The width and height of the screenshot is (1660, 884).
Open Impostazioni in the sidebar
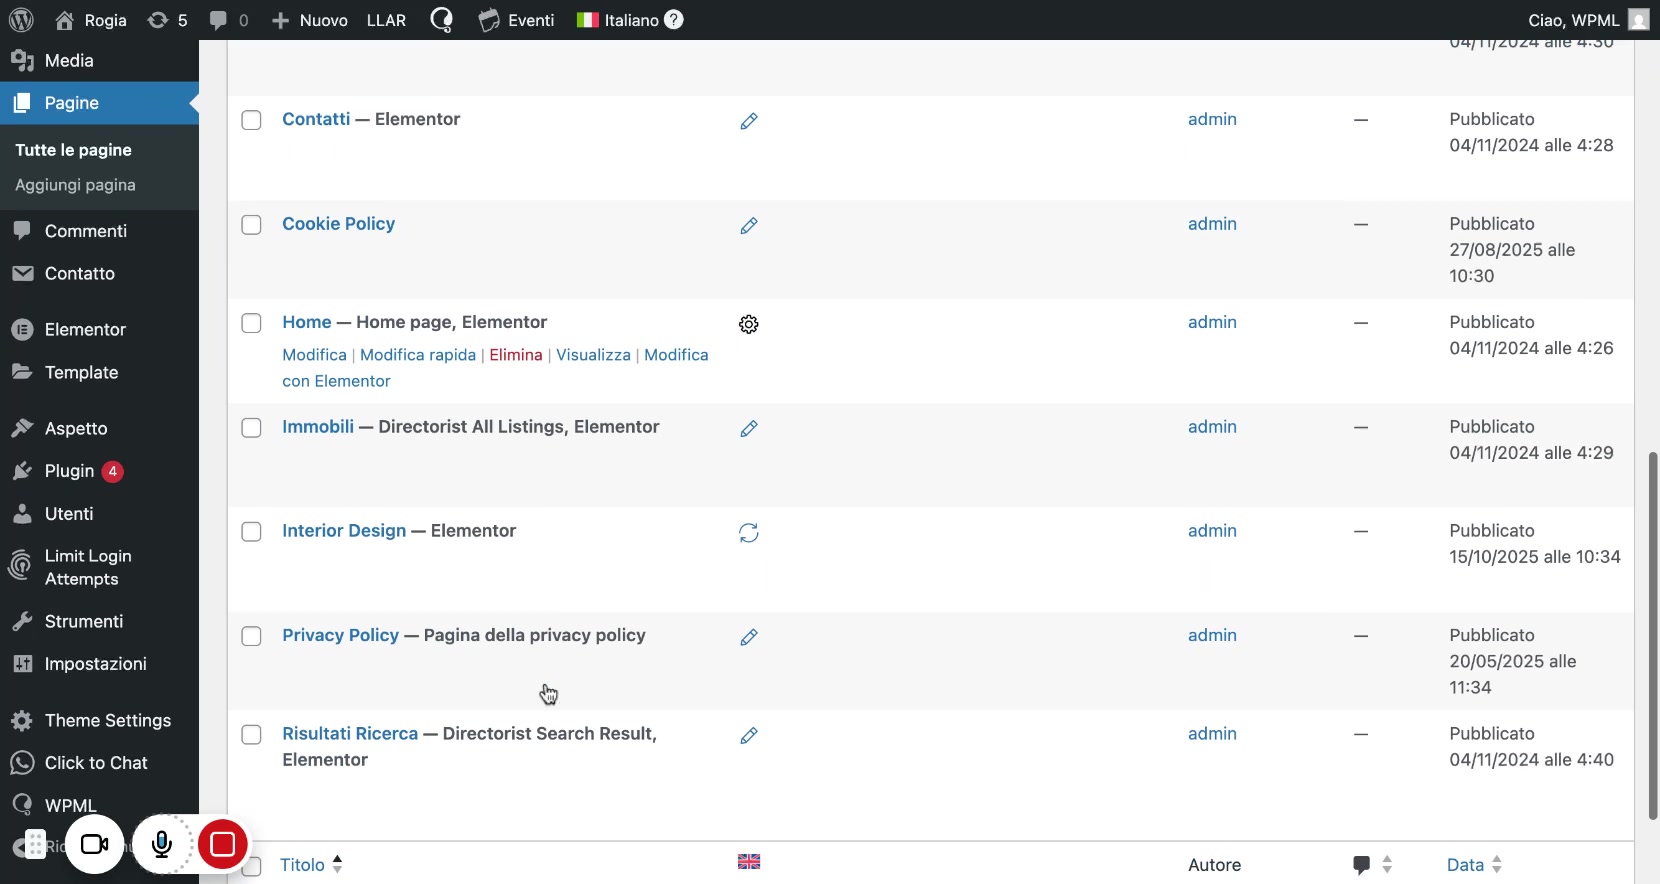coord(95,664)
